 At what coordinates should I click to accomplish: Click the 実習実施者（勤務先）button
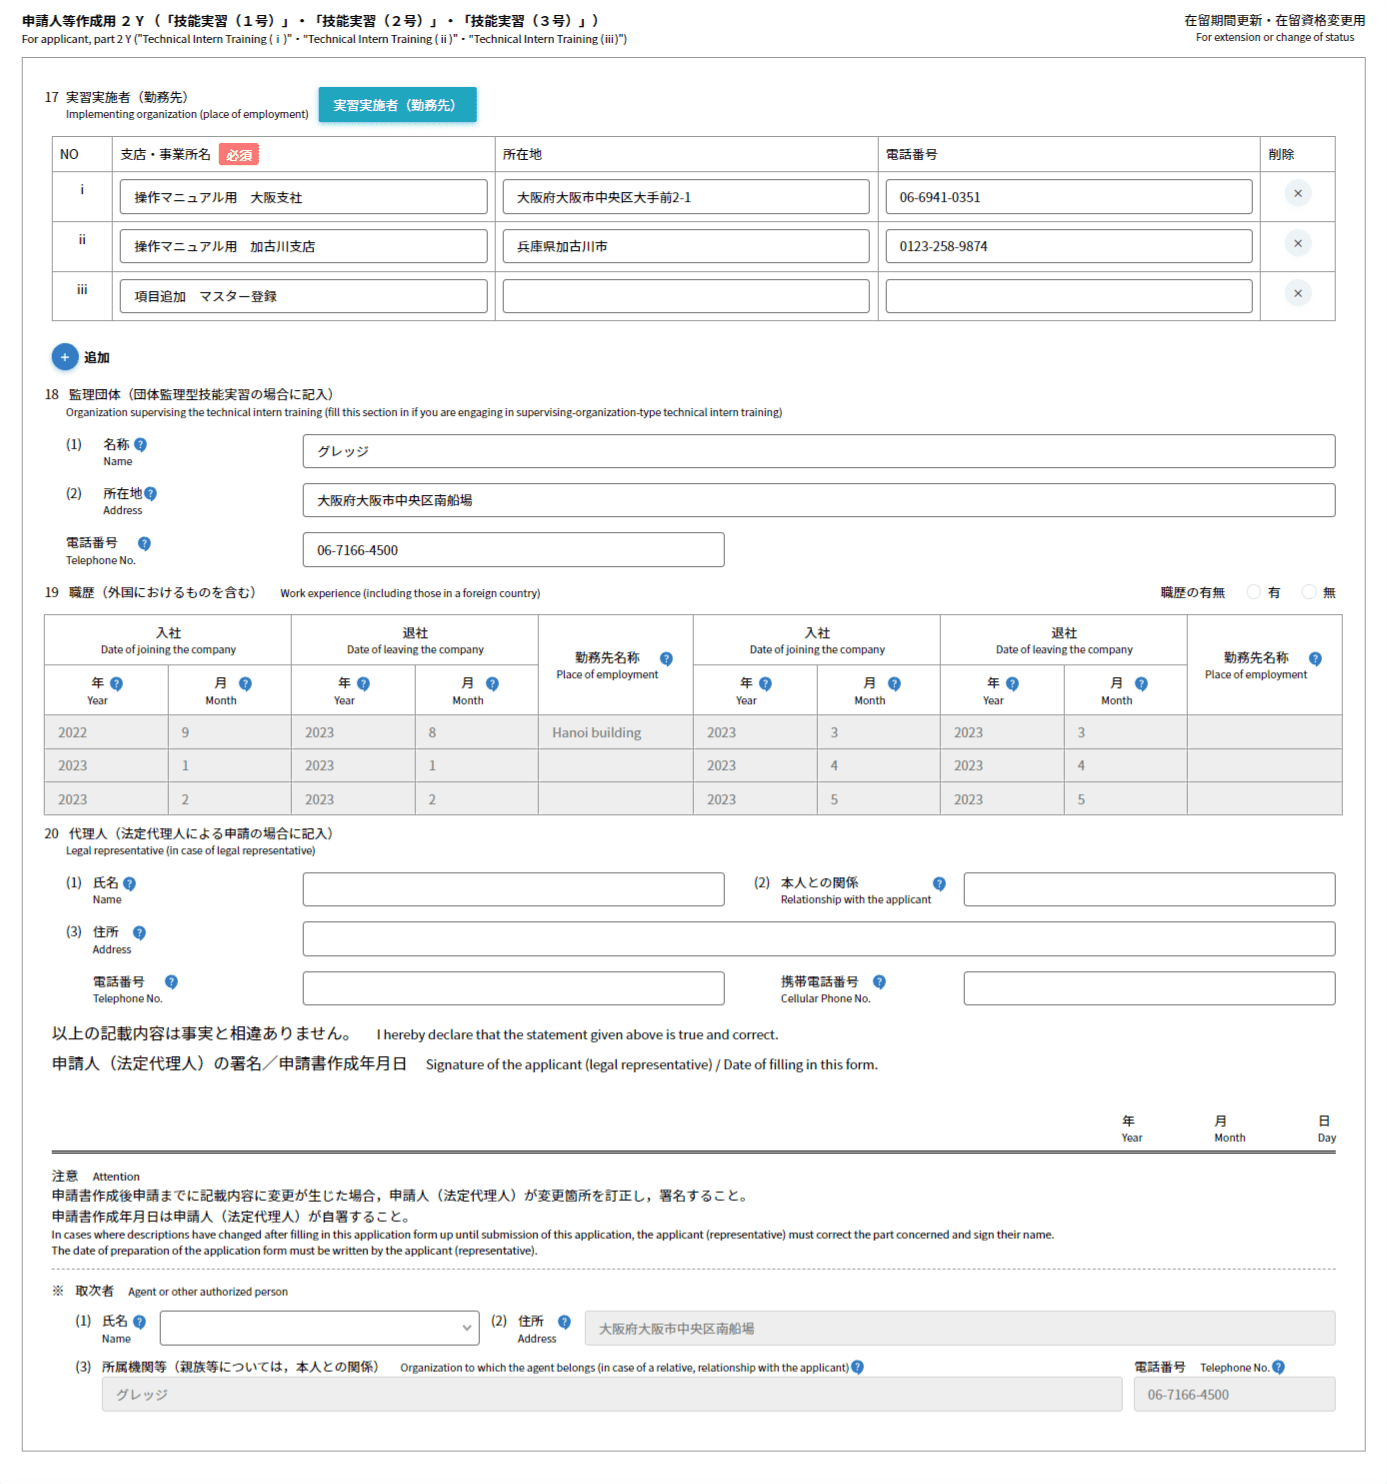[x=397, y=105]
